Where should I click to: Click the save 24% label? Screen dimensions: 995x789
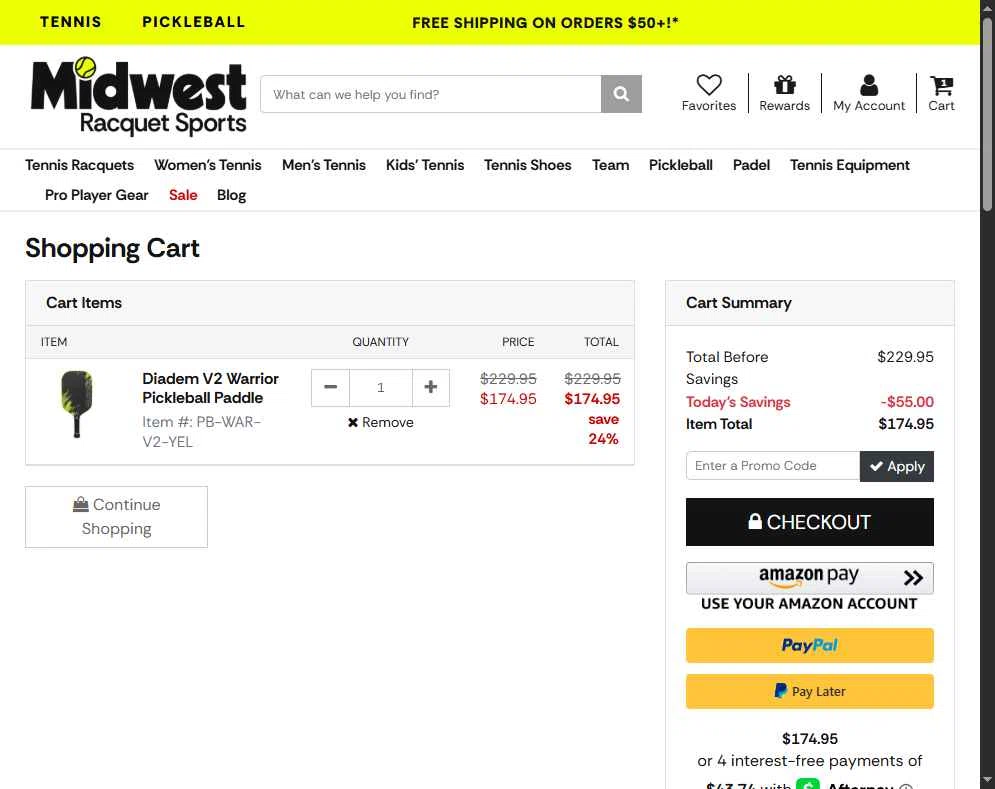(603, 429)
